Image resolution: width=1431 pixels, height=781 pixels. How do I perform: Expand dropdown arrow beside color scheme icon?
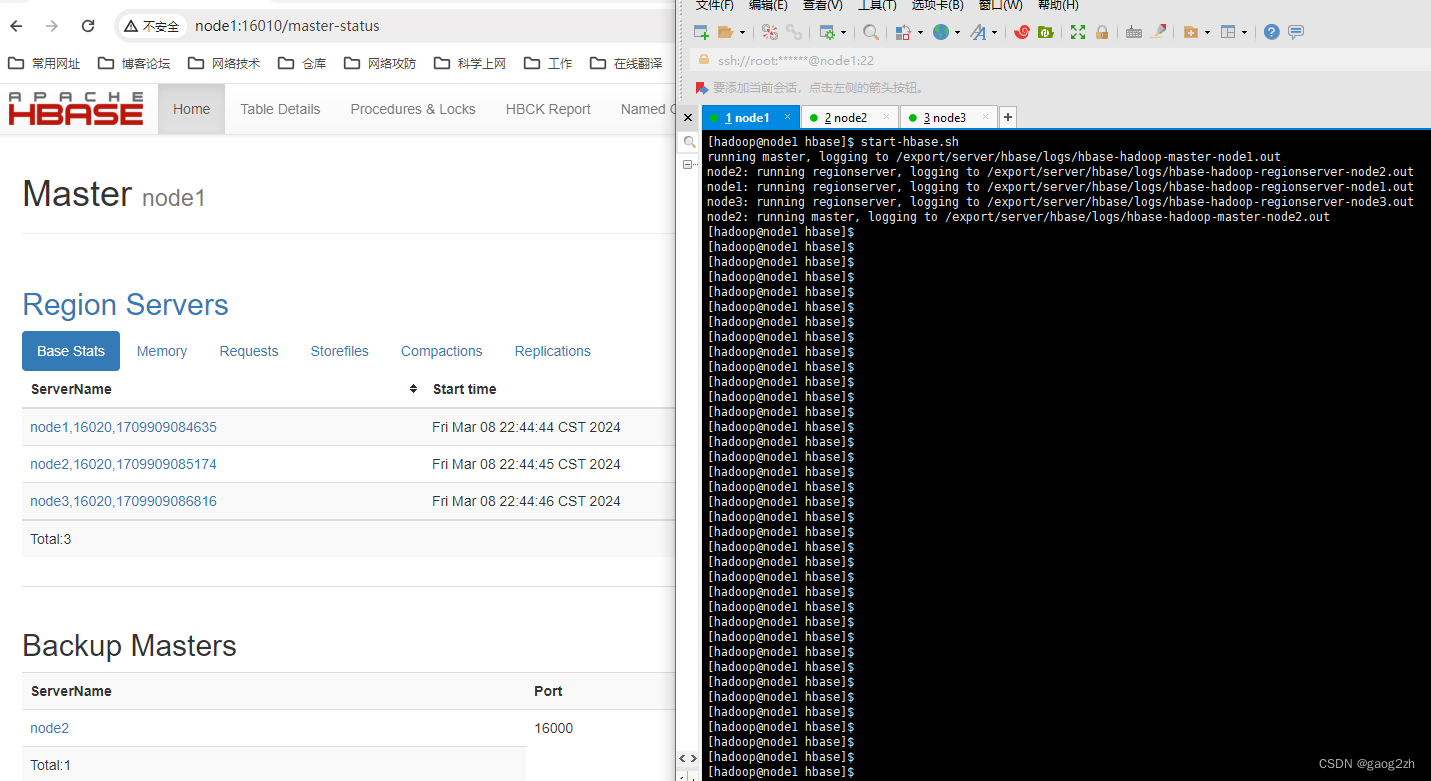918,33
